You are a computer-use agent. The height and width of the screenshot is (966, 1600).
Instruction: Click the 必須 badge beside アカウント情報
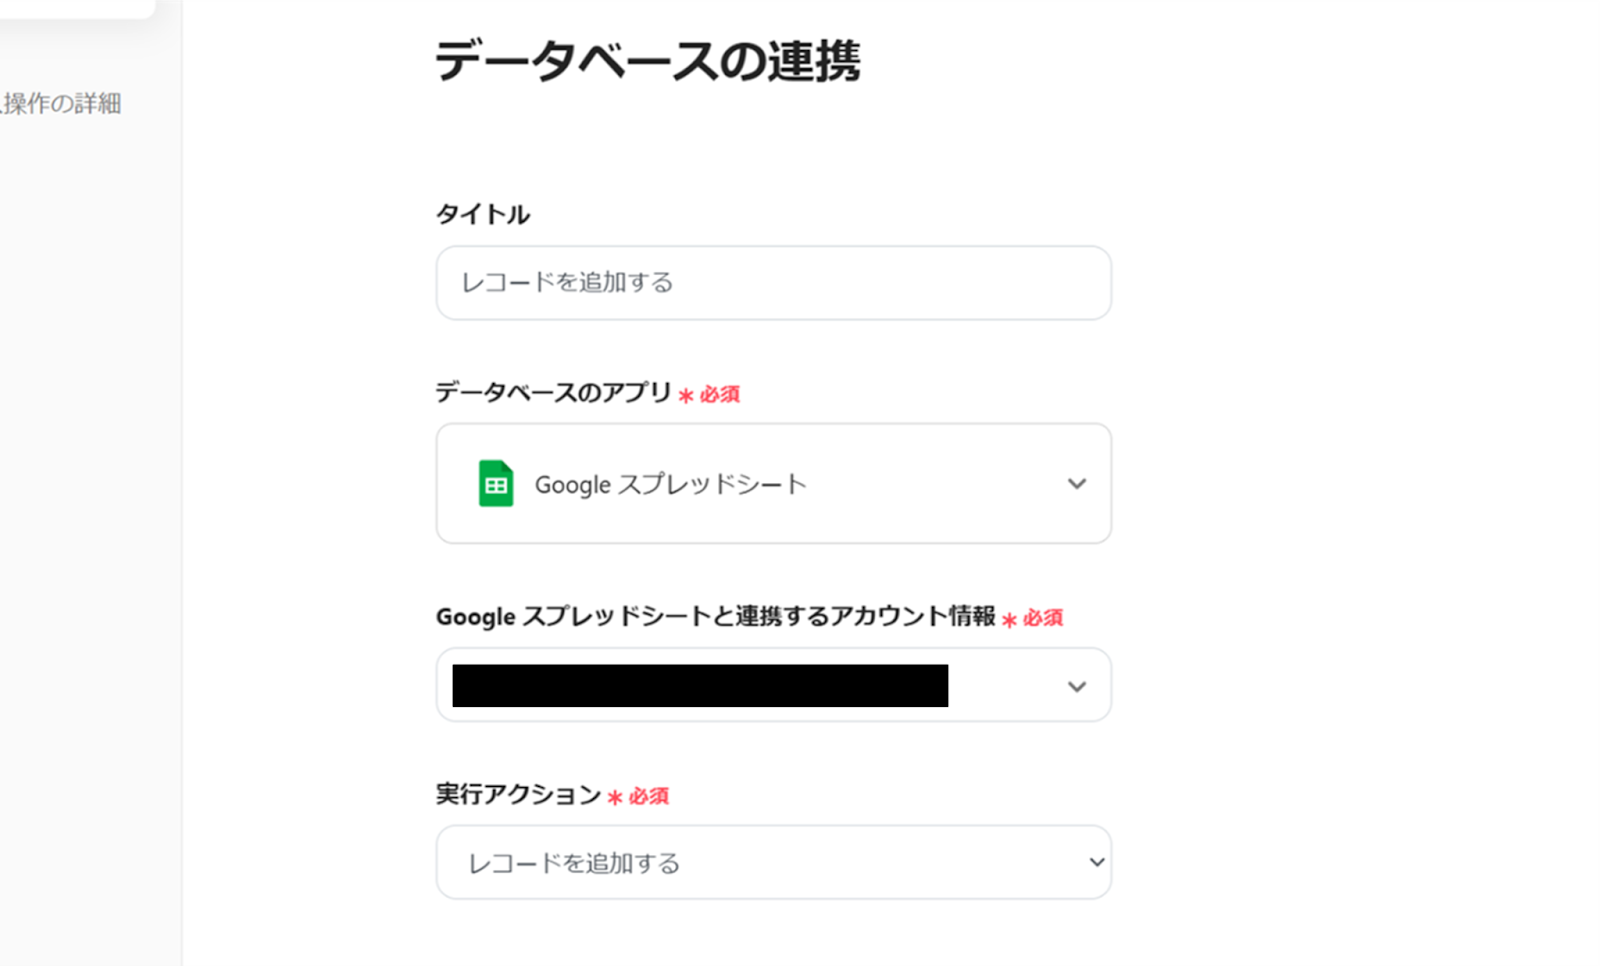pos(1043,619)
